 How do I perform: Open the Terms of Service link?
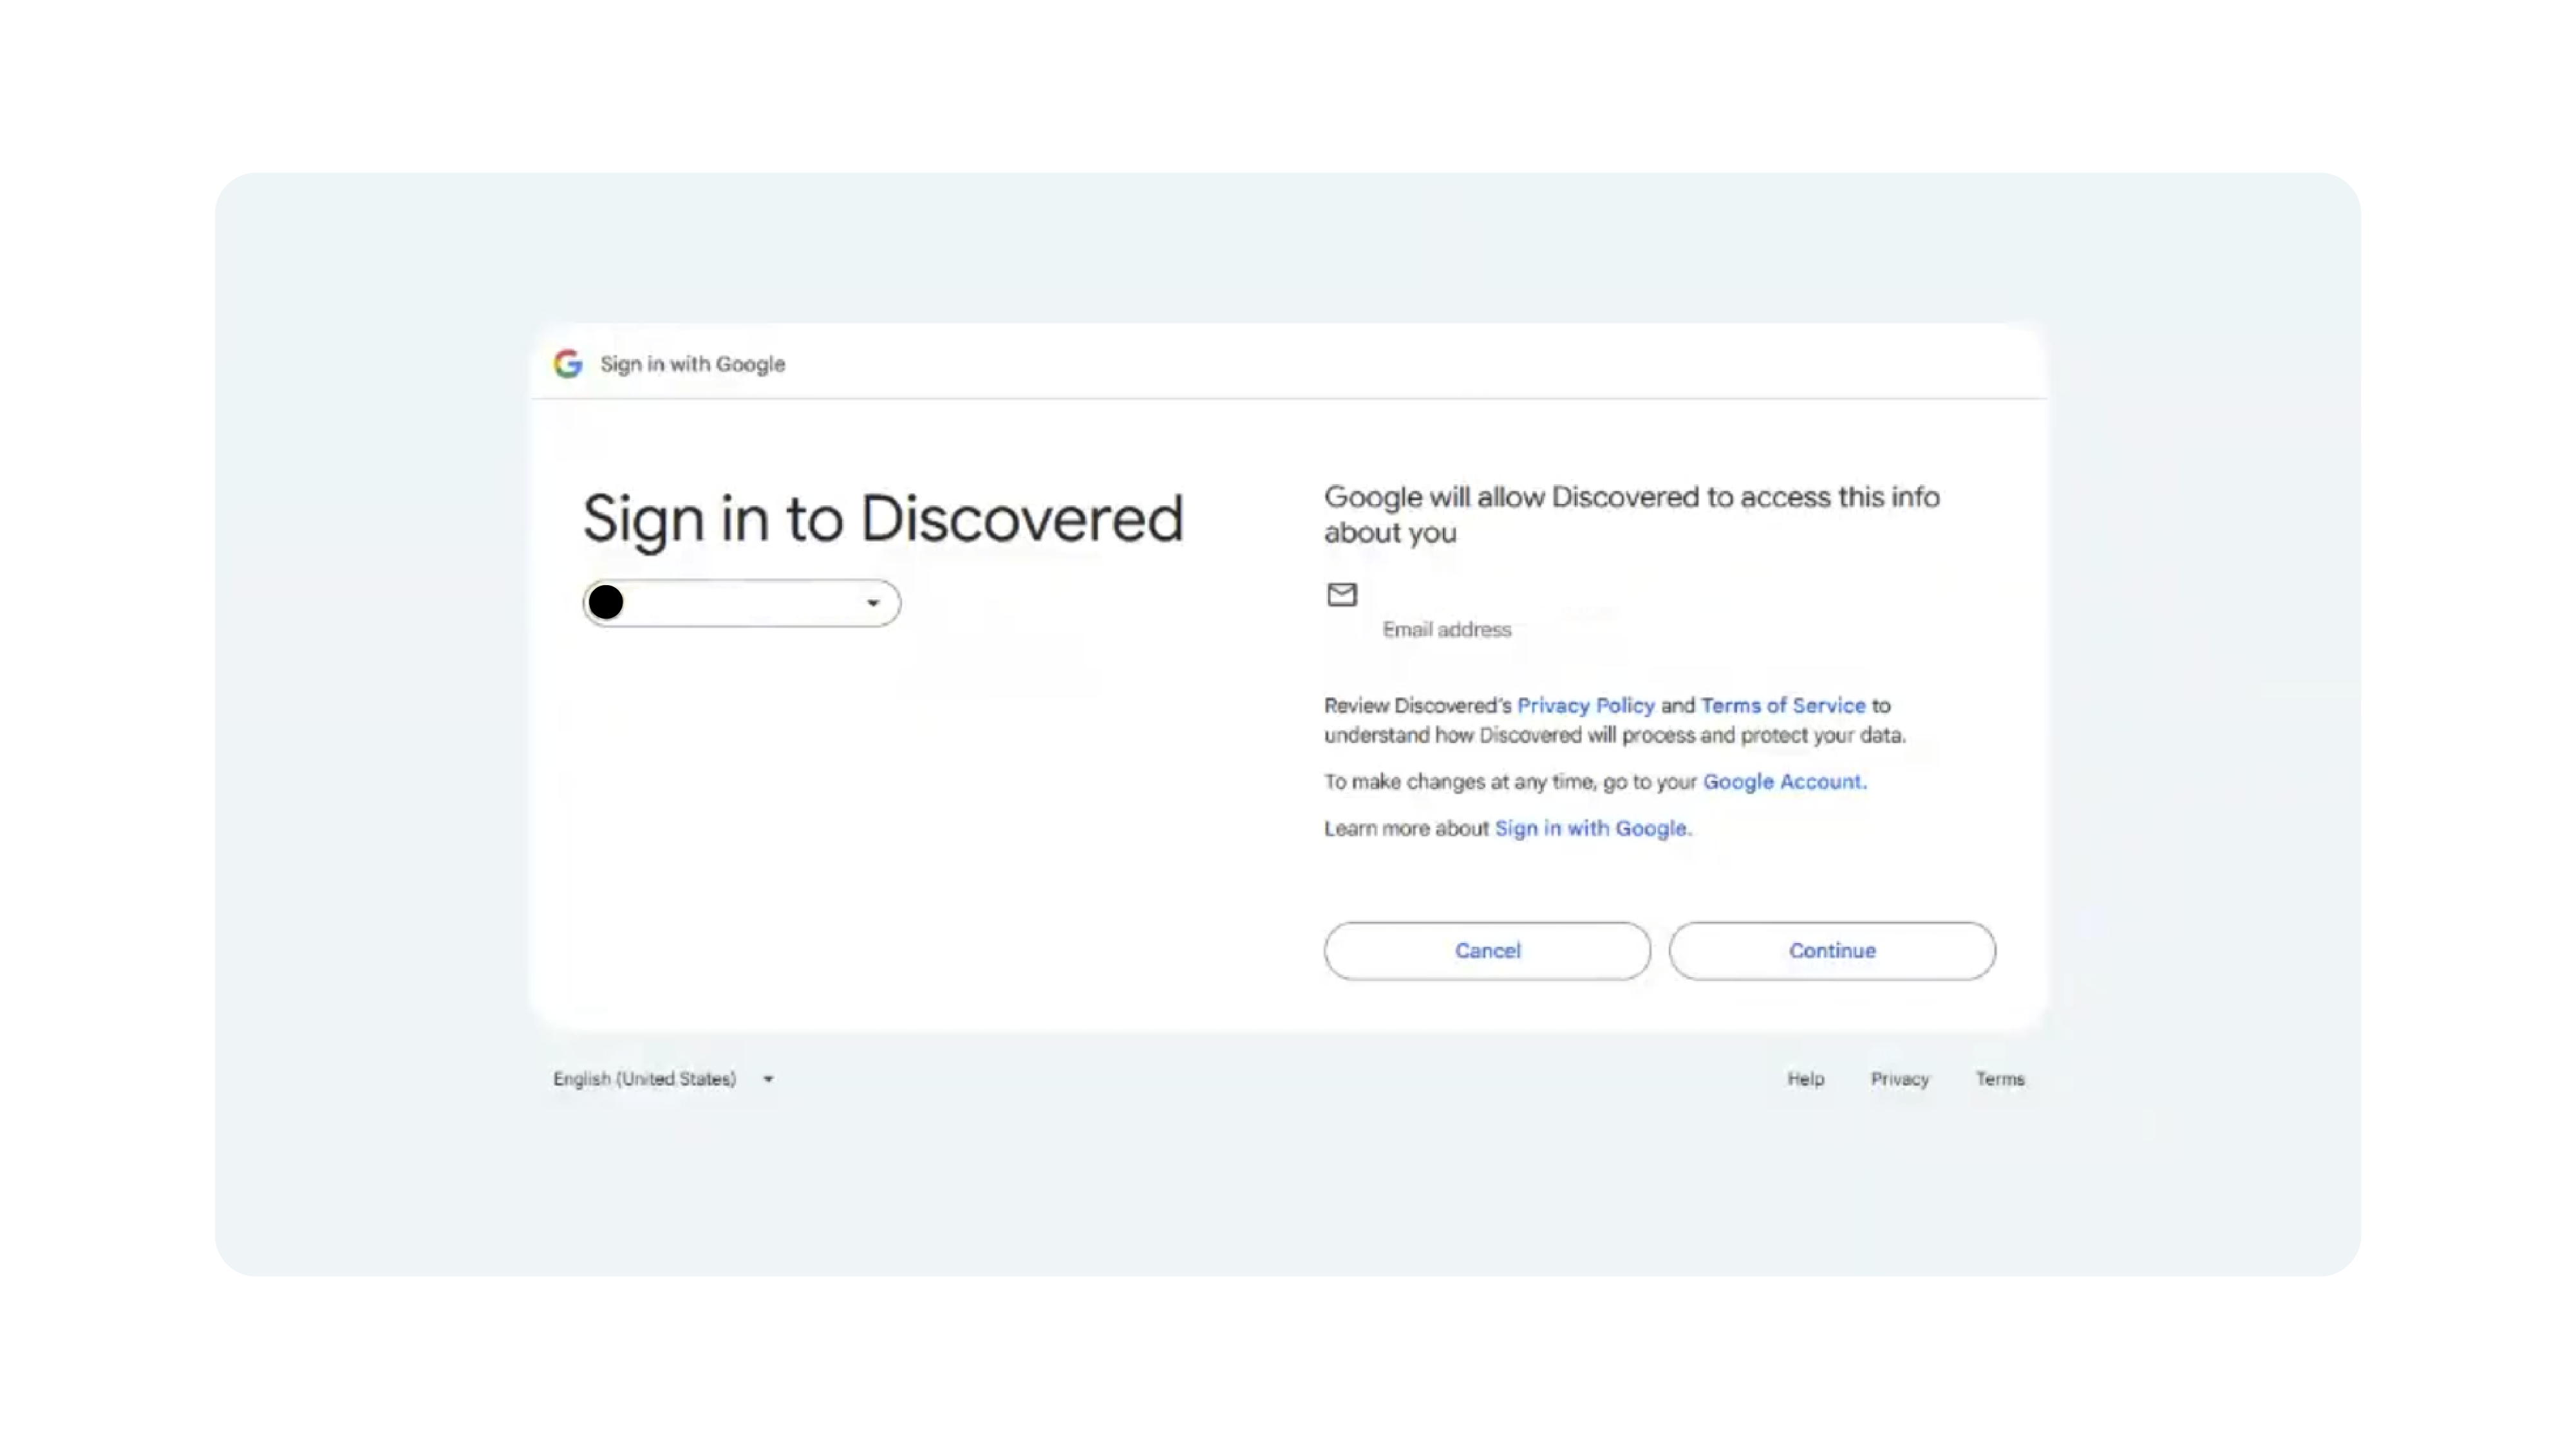[1783, 705]
